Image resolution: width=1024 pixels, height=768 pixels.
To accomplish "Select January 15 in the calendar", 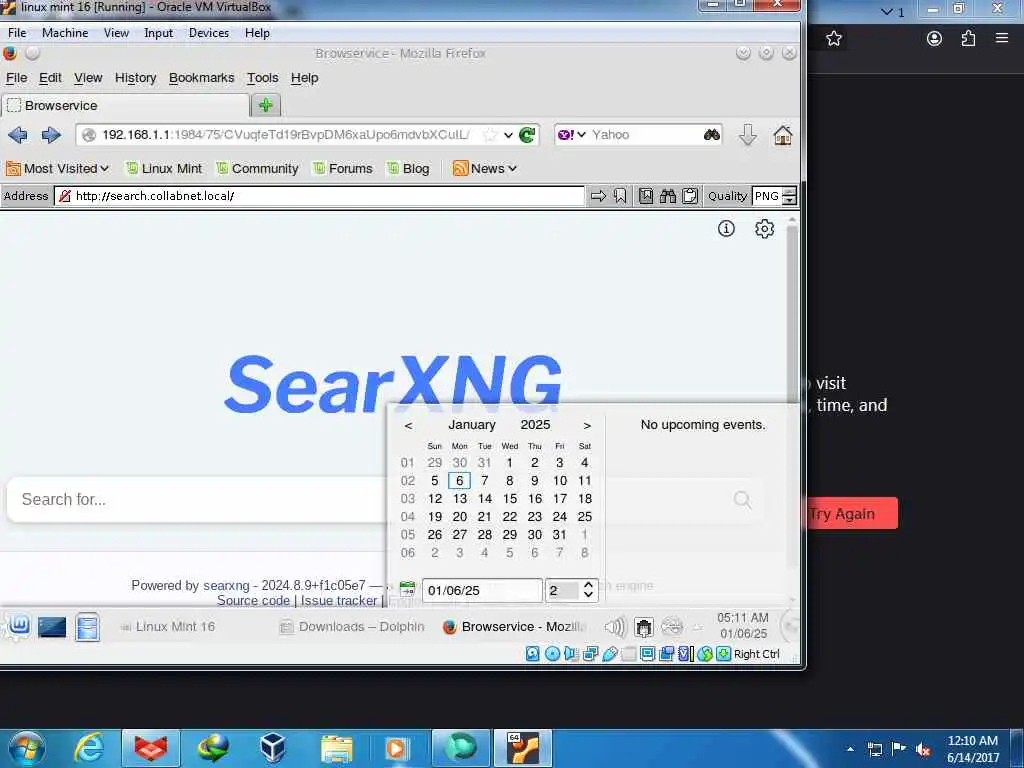I will tap(510, 498).
